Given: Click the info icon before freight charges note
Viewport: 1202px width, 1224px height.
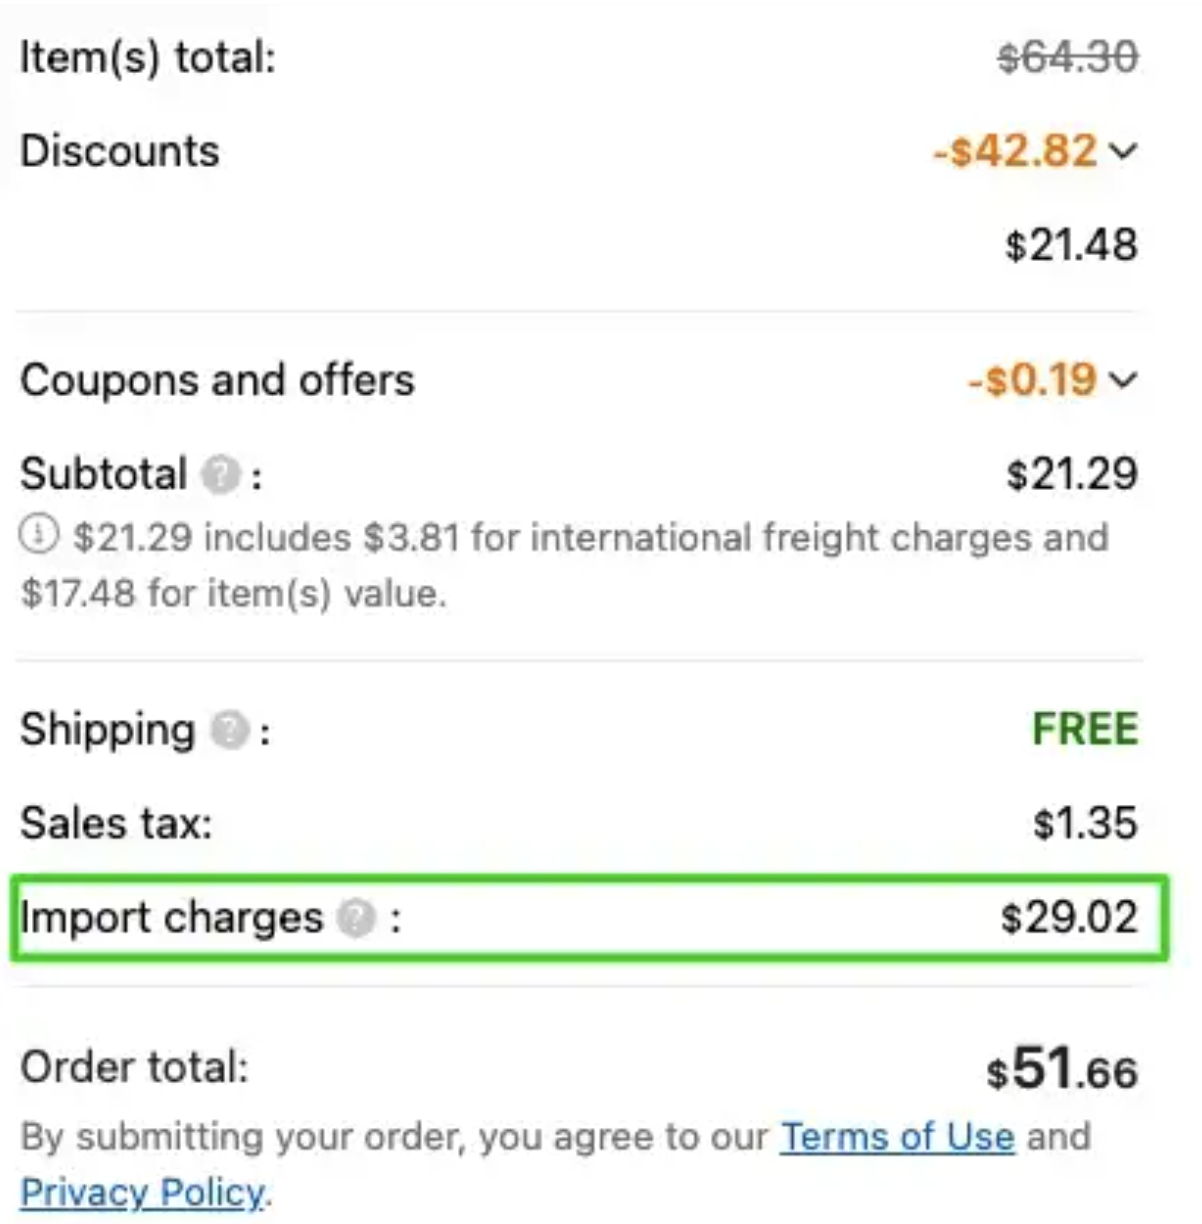Looking at the screenshot, I should coord(38,536).
